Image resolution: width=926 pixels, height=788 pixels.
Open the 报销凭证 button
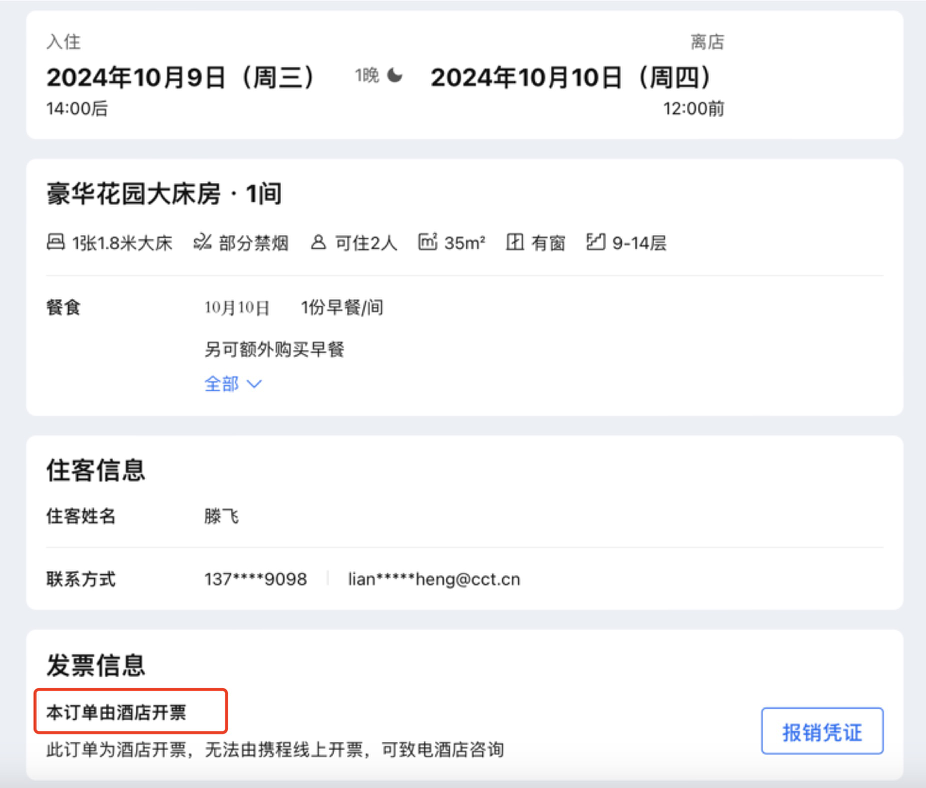(822, 733)
